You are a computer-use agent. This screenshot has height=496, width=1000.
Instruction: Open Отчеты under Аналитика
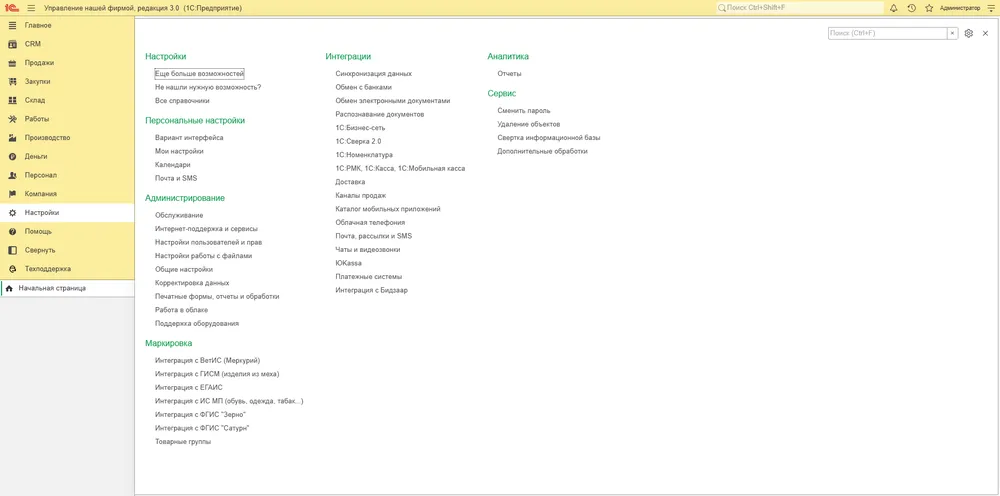click(x=510, y=74)
